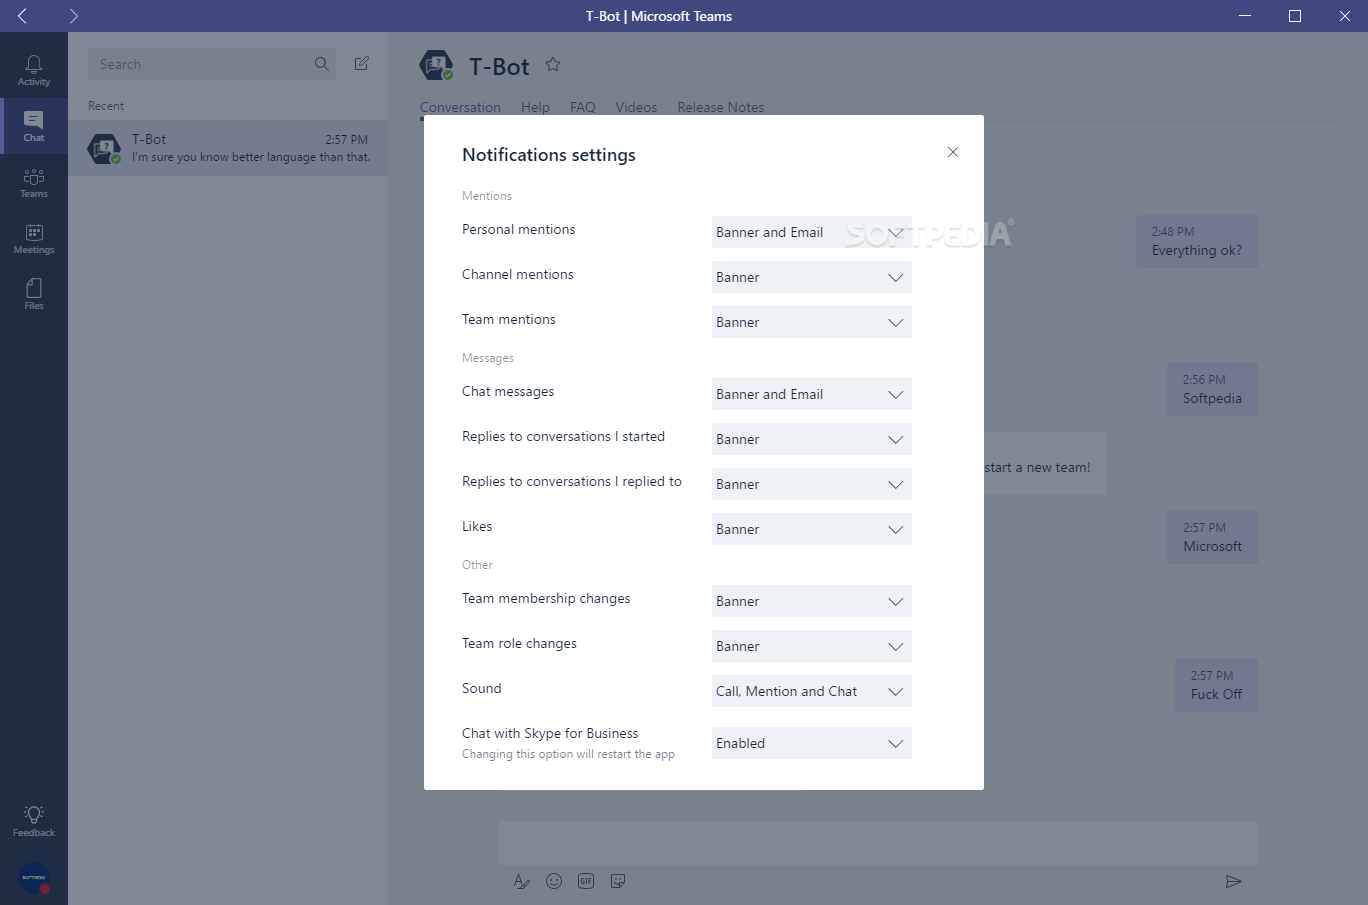Click the search magnifier icon
This screenshot has width=1368, height=905.
point(322,64)
